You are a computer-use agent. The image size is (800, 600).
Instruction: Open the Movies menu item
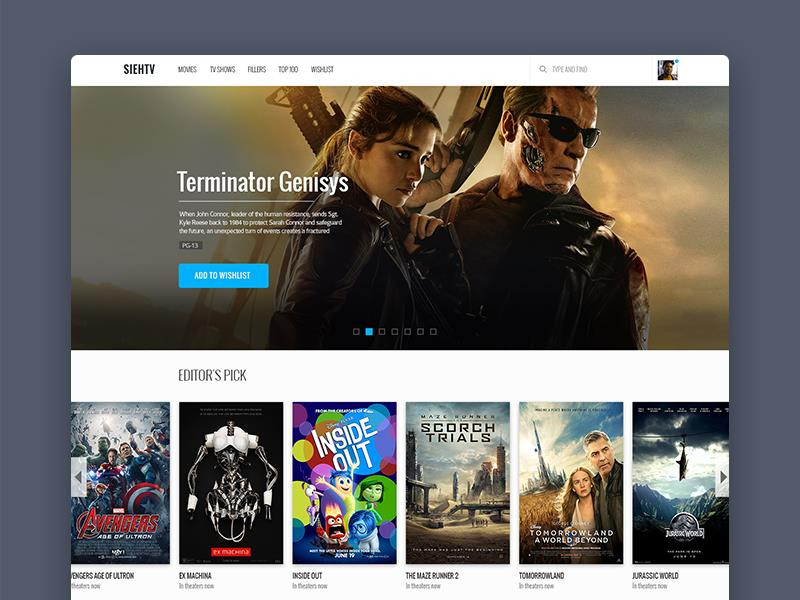[x=187, y=69]
